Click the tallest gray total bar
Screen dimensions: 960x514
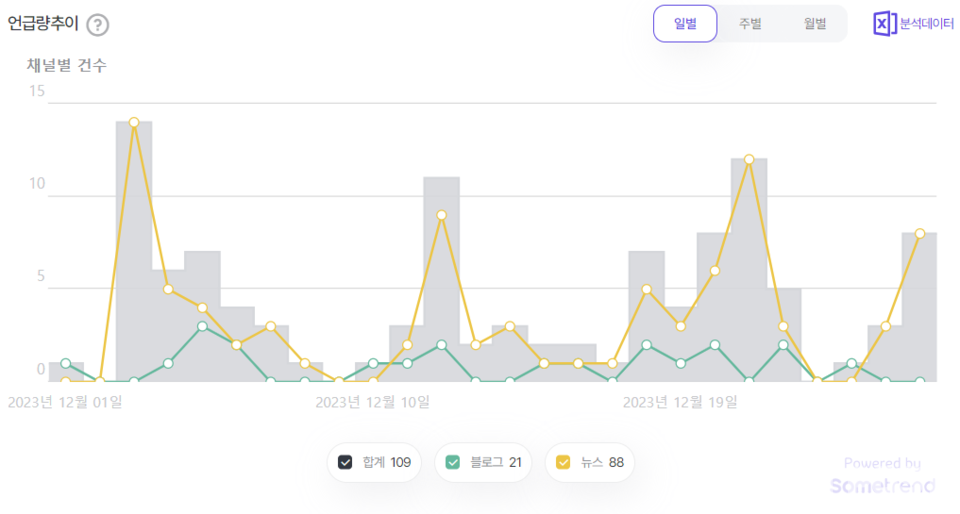point(134,250)
